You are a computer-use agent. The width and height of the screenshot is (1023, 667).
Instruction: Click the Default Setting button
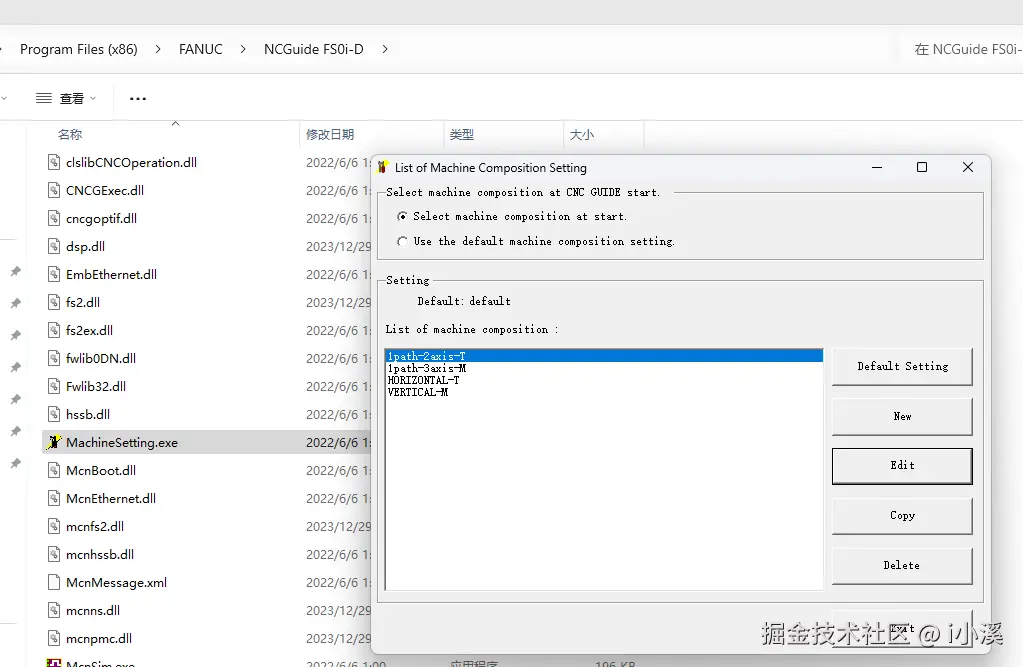click(902, 367)
